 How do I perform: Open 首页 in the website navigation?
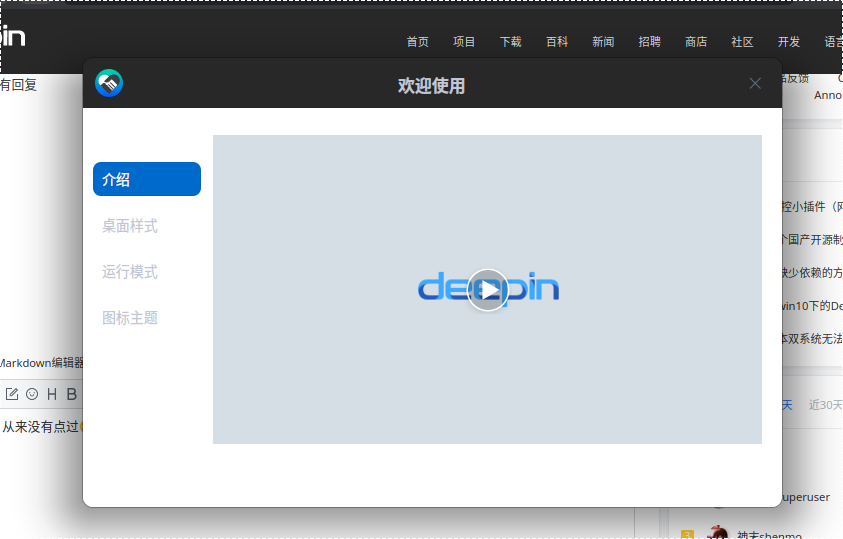(x=417, y=42)
